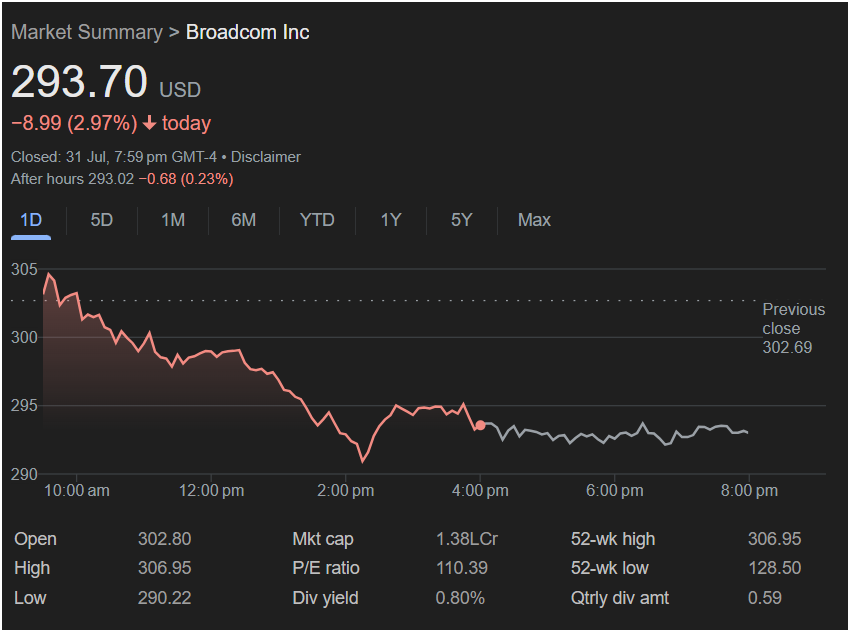Click the Closed: 31 Jul timestamp text

click(114, 157)
